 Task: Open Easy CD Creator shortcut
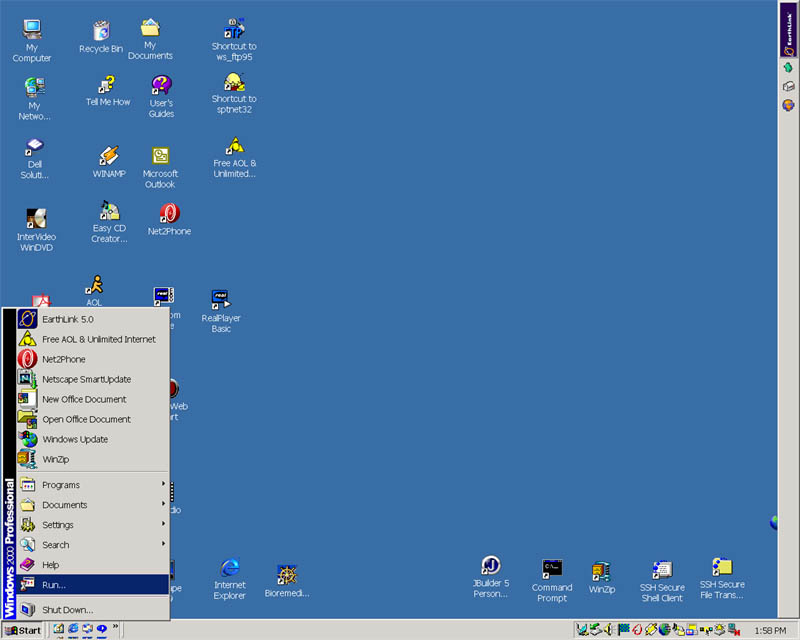(109, 222)
